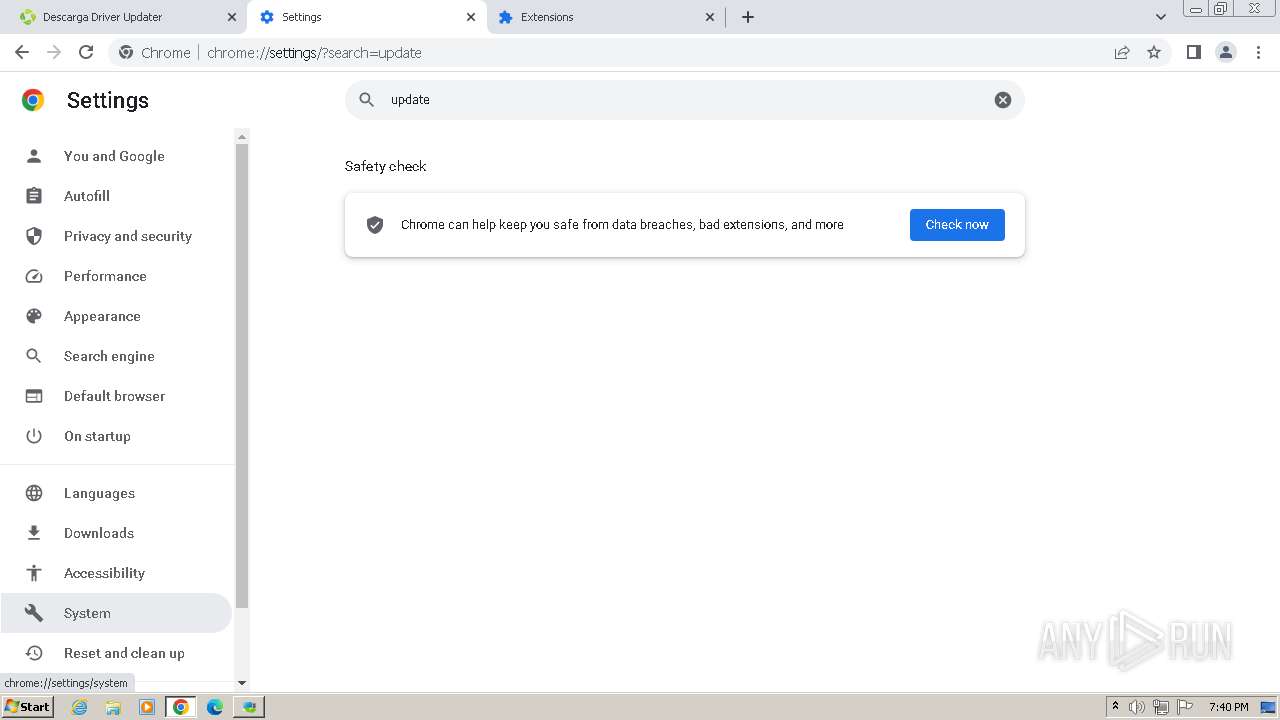Select the Settings tab
This screenshot has height=720, width=1280.
[367, 17]
